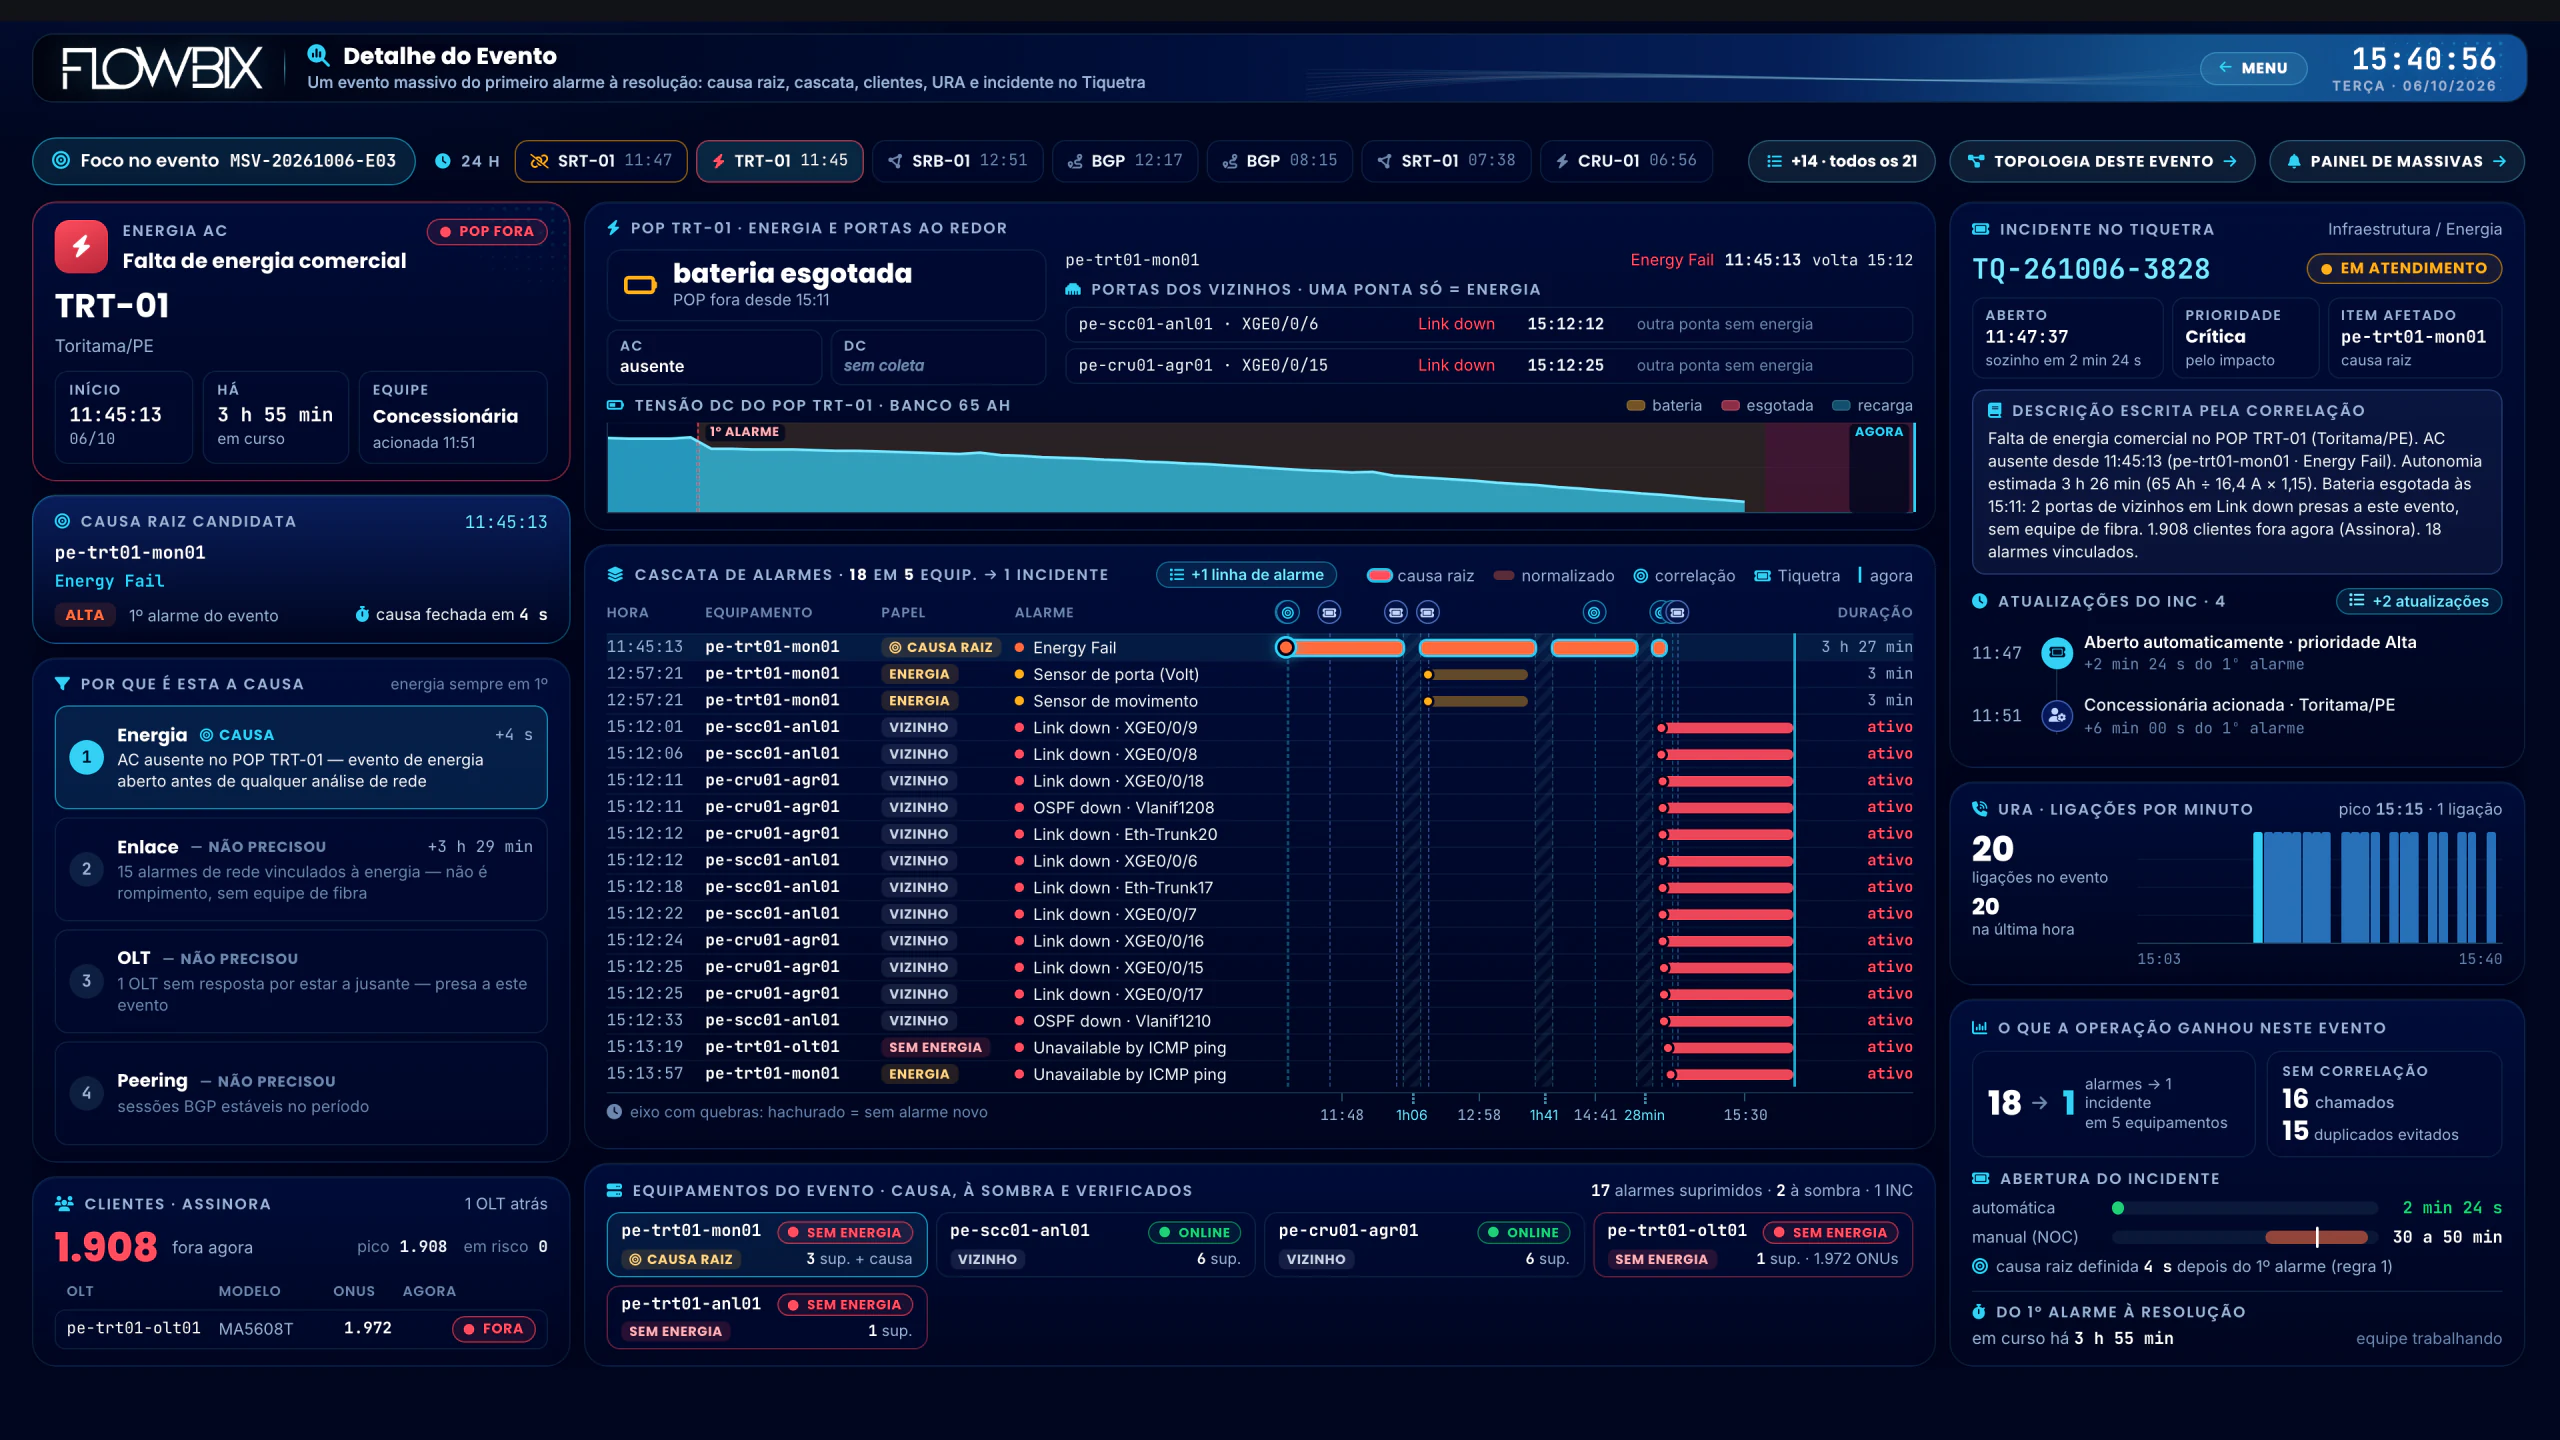Click the pe-trt01-olt01 equipment card
Viewport: 2560px width, 1440px height.
click(1752, 1245)
